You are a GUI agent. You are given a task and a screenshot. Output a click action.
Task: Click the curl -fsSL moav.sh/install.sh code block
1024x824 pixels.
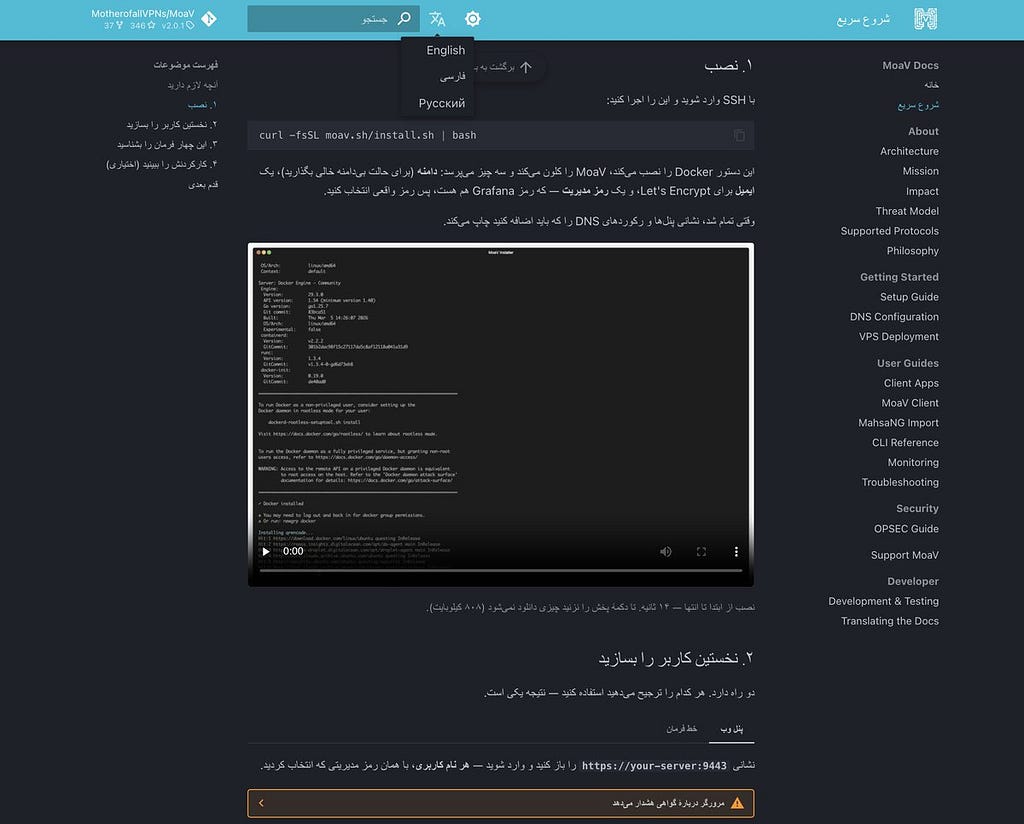point(501,135)
